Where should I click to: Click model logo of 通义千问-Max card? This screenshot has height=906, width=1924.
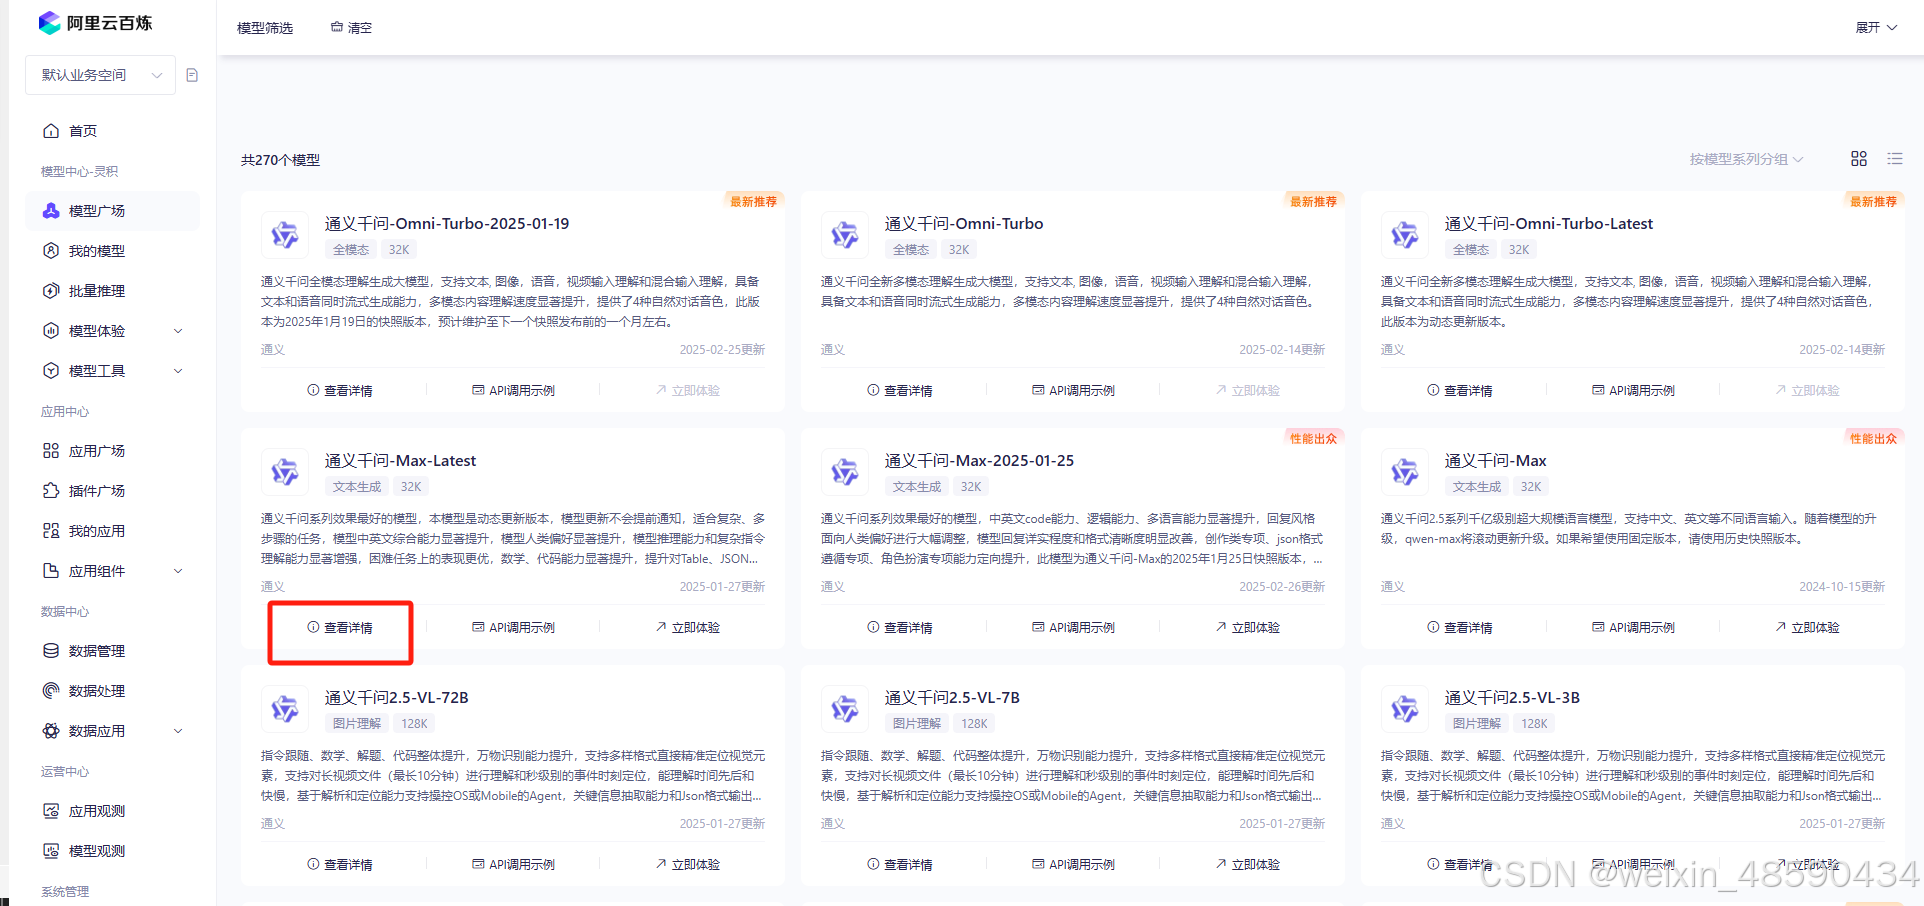pos(1405,472)
